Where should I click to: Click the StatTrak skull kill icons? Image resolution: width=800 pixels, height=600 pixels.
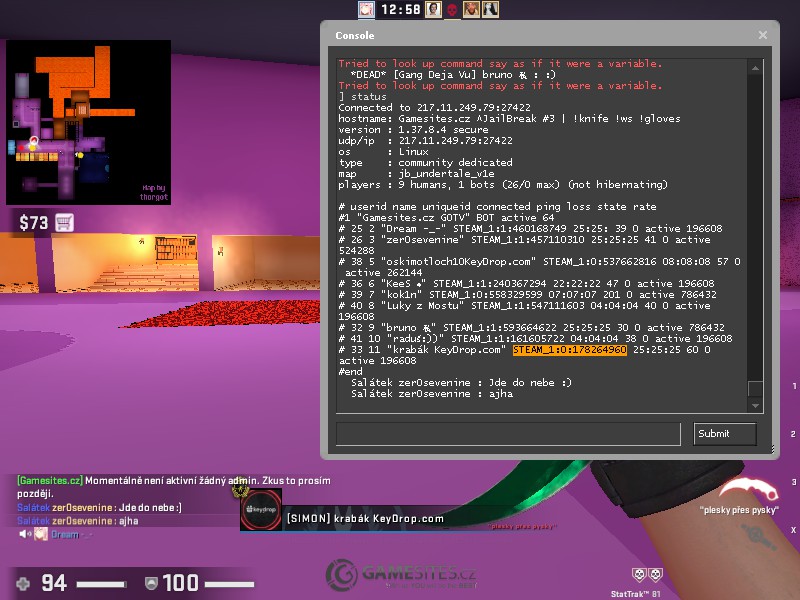pyautogui.click(x=647, y=574)
